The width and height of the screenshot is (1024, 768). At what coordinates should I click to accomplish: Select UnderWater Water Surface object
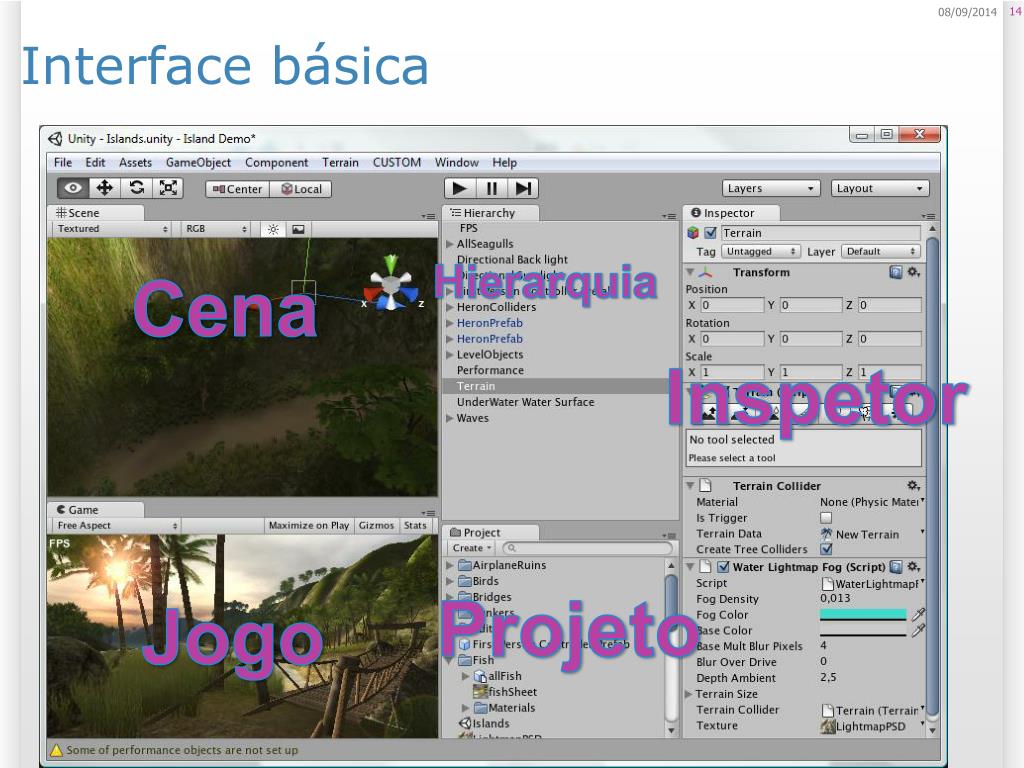[x=526, y=402]
